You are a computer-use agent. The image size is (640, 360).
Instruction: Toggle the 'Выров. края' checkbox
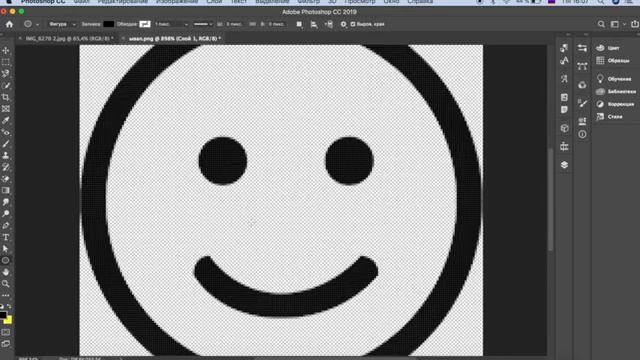coord(353,24)
